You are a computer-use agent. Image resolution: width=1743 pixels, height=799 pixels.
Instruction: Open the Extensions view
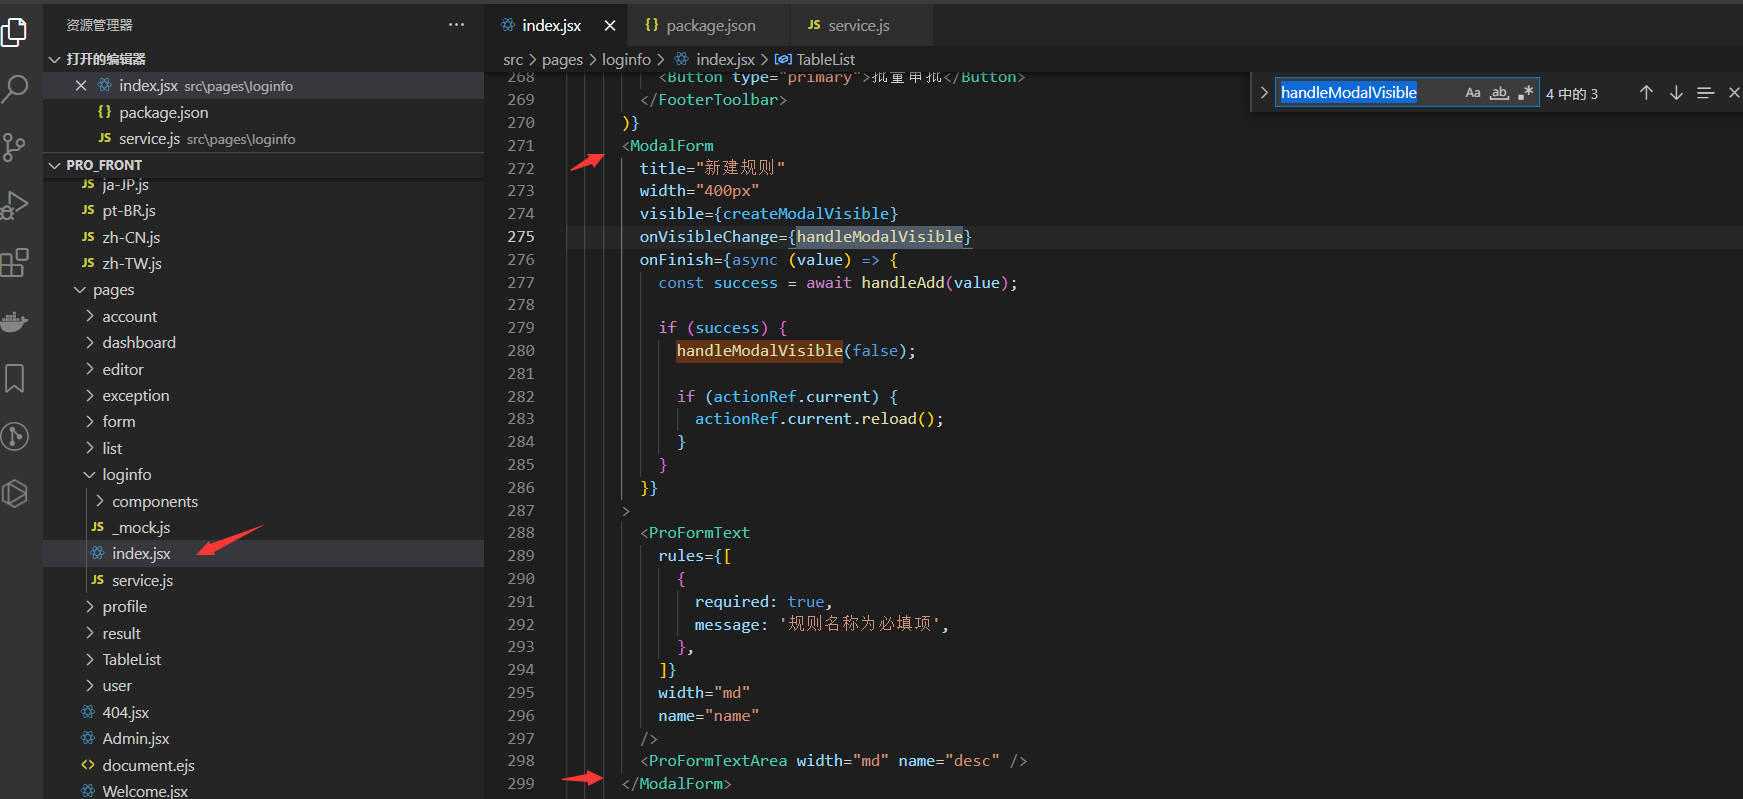[x=14, y=263]
